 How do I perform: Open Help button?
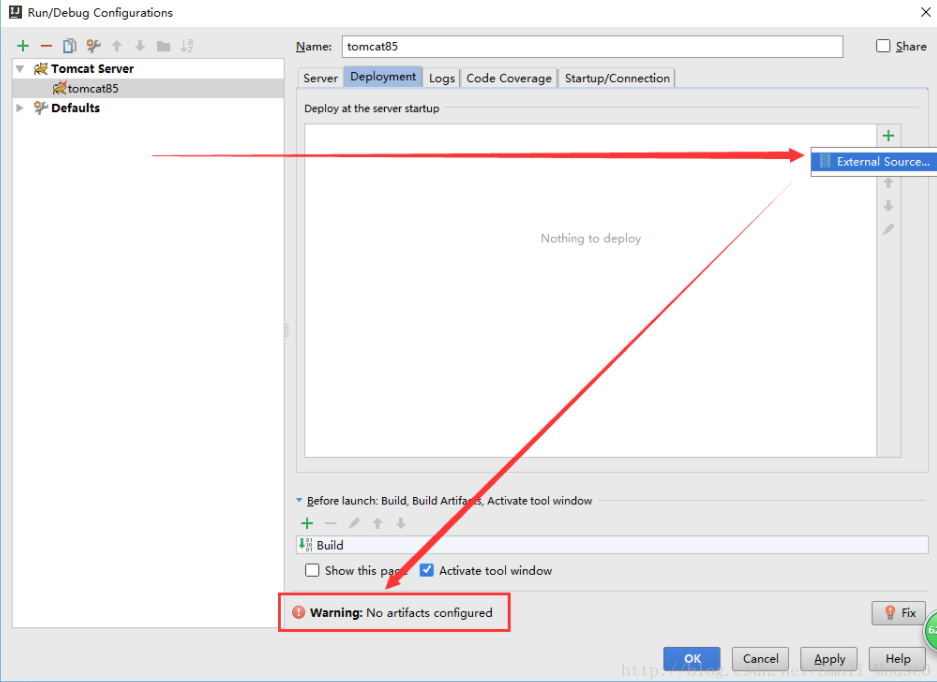898,659
